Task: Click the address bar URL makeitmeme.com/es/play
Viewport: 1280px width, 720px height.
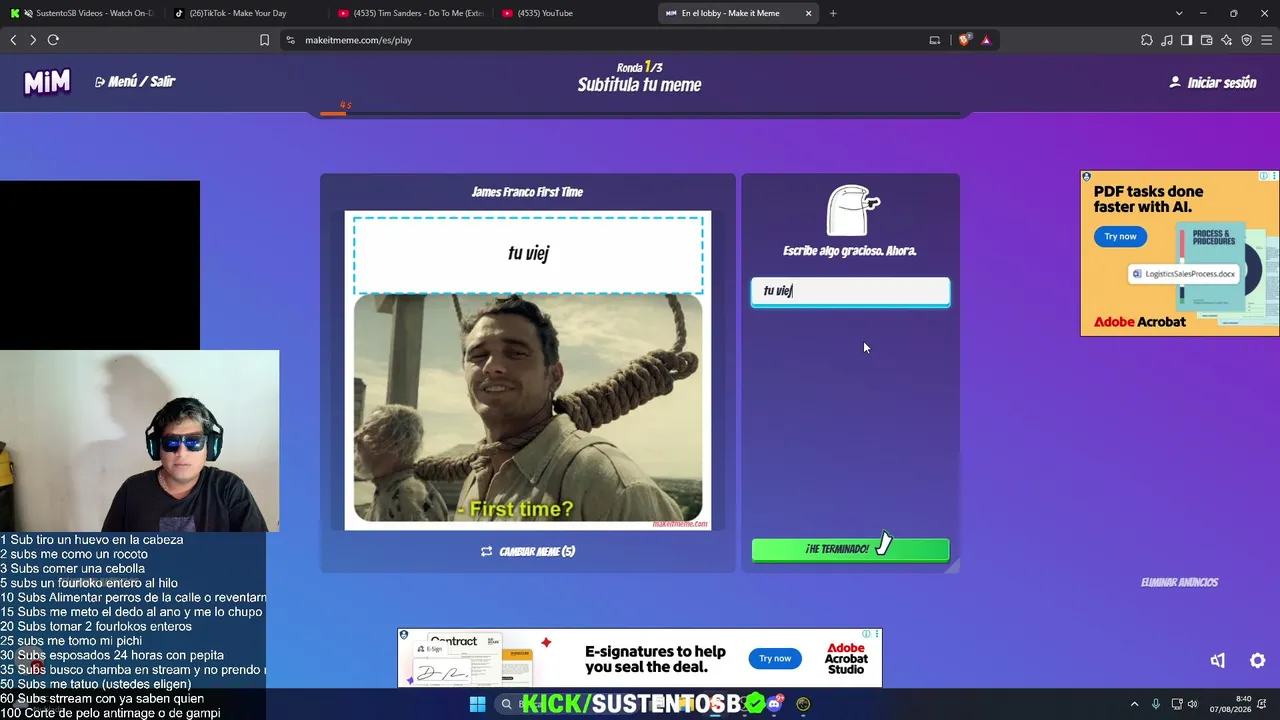Action: point(358,40)
